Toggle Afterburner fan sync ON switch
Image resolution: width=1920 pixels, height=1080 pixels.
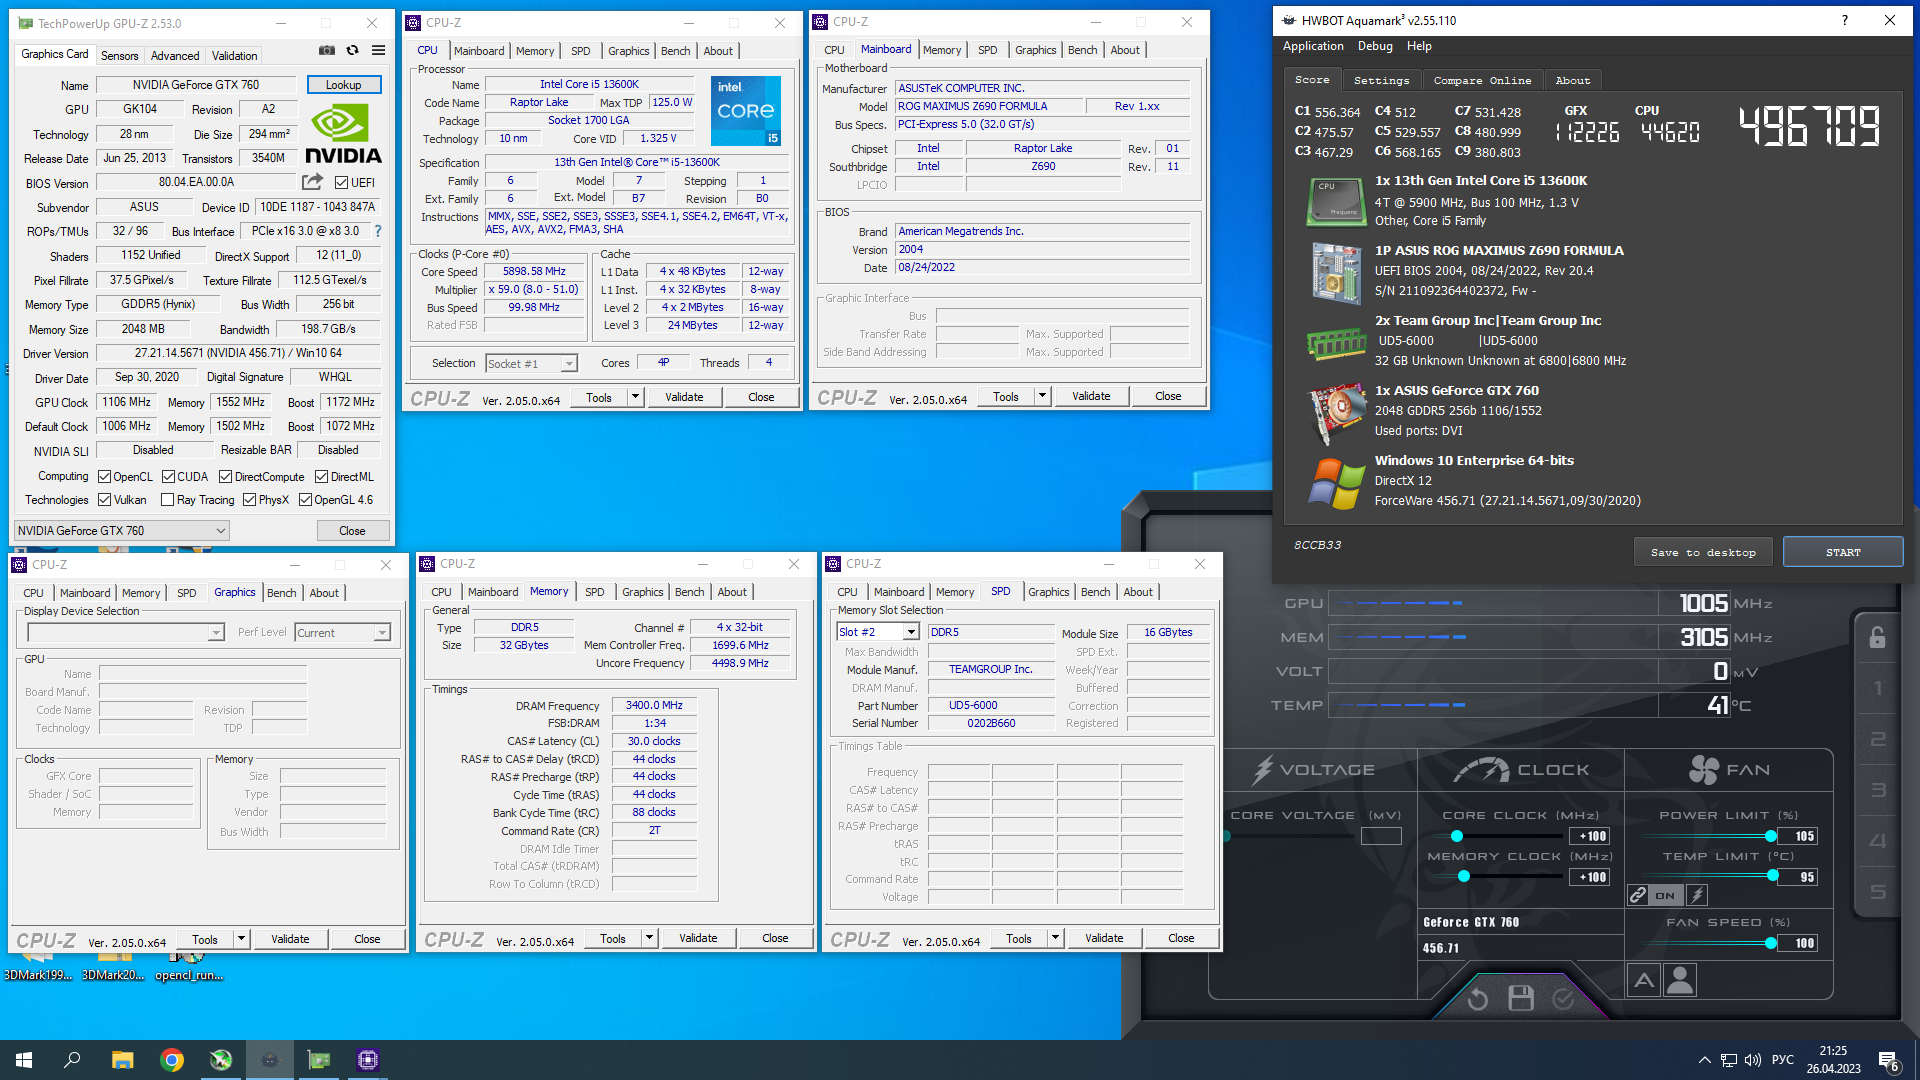point(1665,895)
